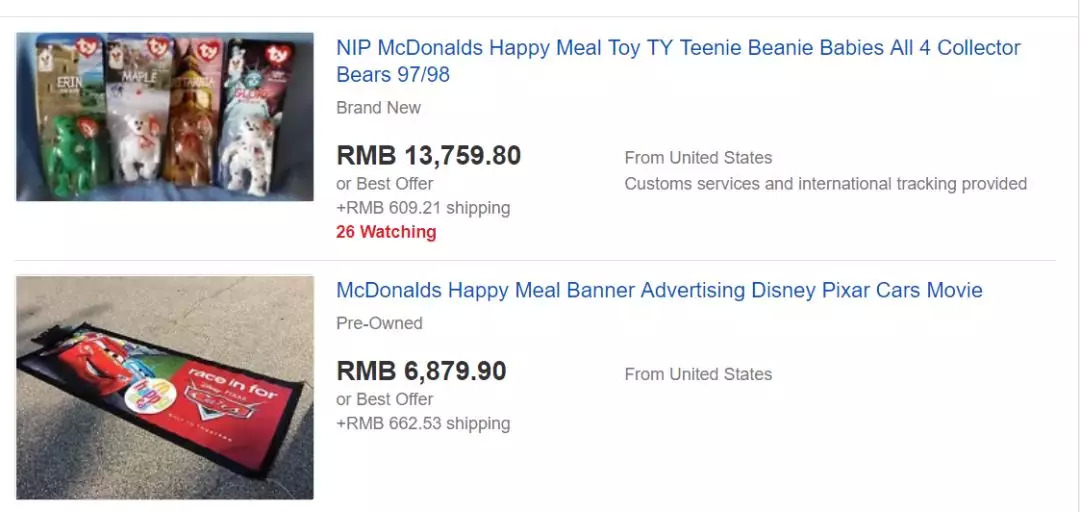1080x512 pixels.
Task: Click the "Pre-Owned" condition label
Action: [x=379, y=323]
